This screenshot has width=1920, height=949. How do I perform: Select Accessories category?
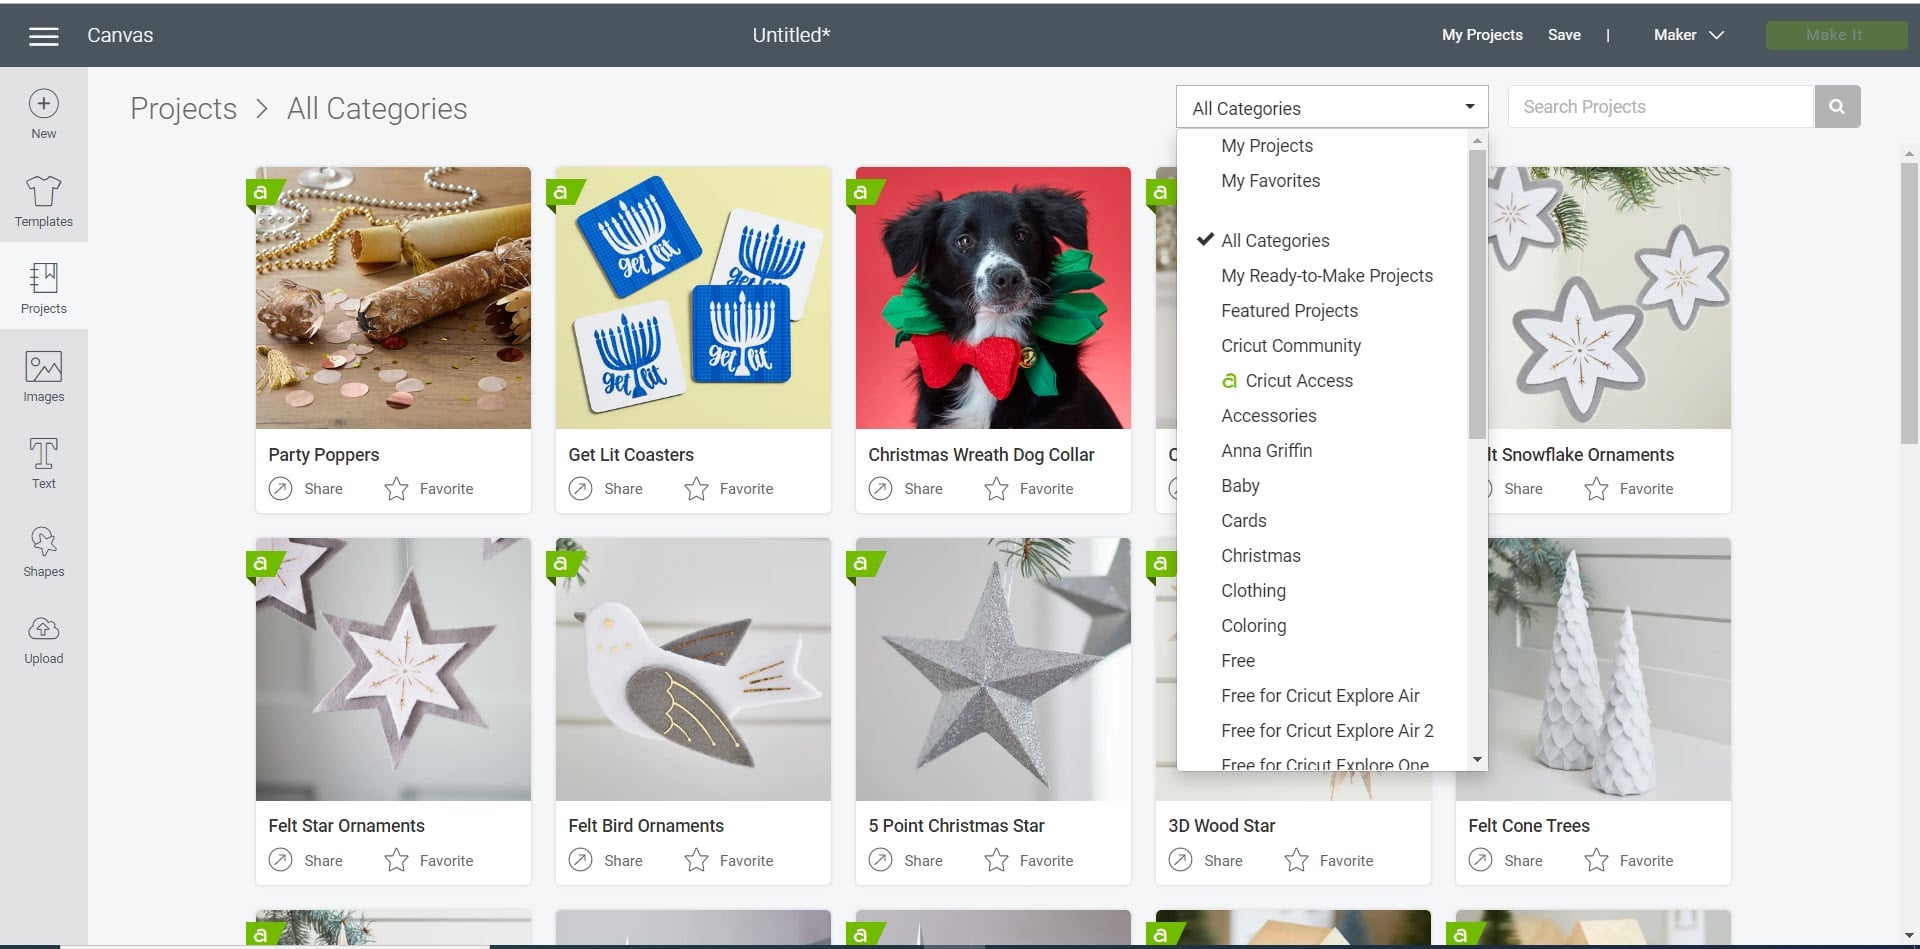pos(1268,416)
